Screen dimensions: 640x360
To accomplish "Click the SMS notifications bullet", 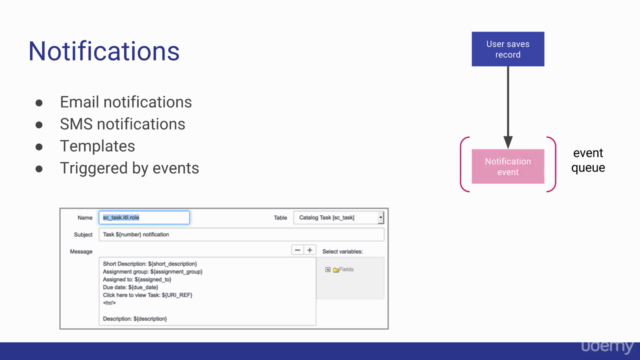I will [x=122, y=124].
